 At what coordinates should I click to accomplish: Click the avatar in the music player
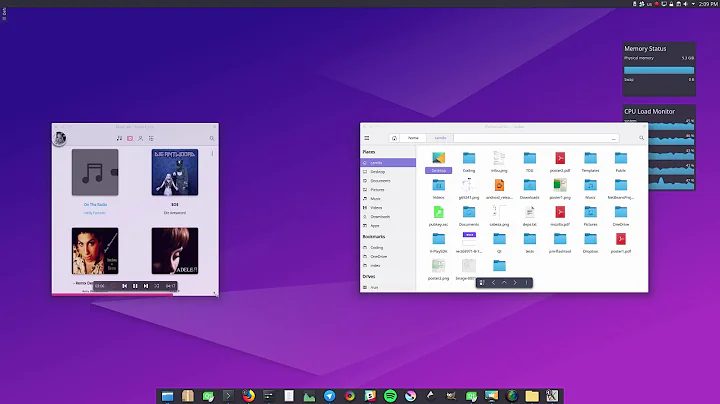click(x=60, y=138)
